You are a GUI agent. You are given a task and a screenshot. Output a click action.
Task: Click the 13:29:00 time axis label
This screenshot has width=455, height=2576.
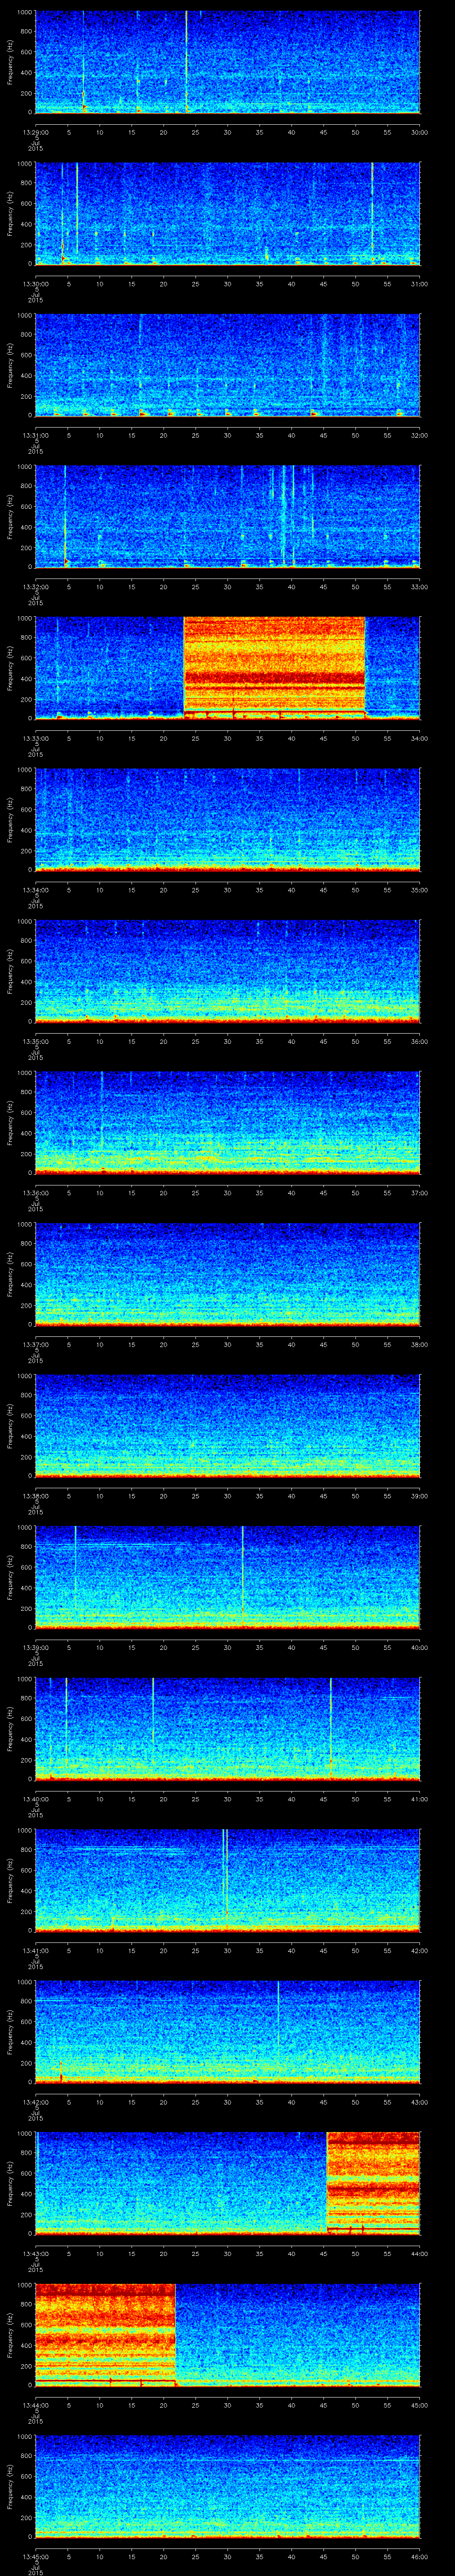pyautogui.click(x=36, y=131)
